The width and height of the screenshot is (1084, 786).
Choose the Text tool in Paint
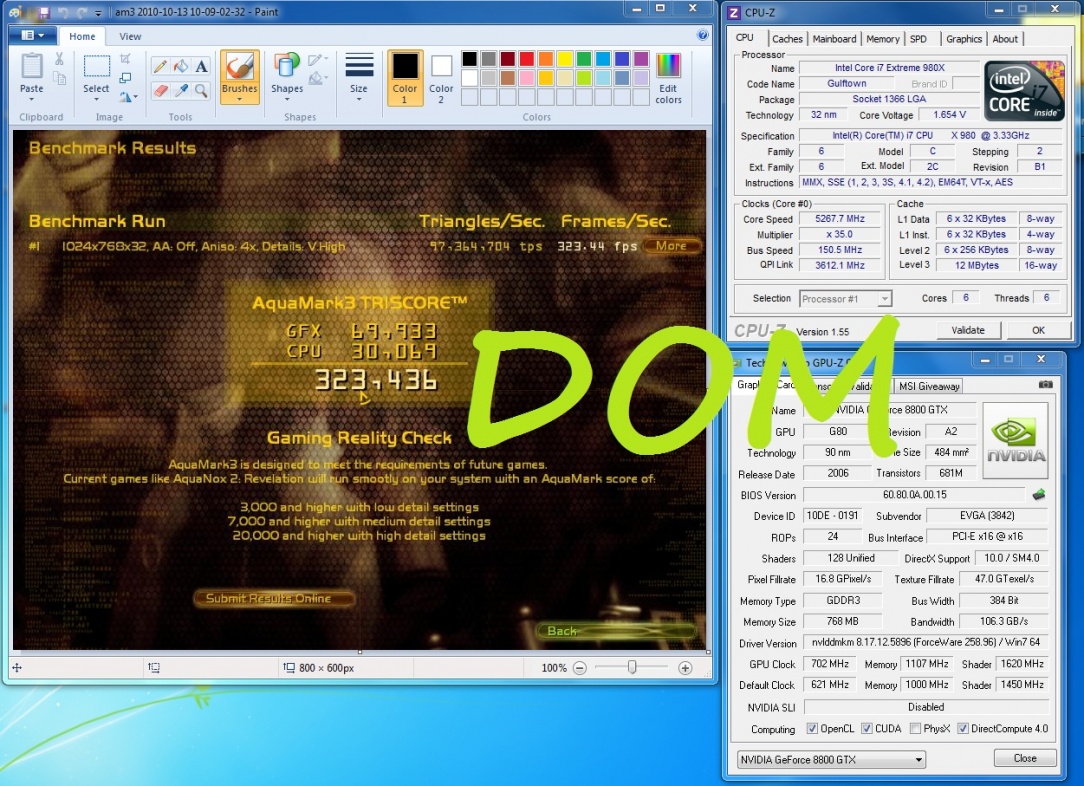point(201,67)
